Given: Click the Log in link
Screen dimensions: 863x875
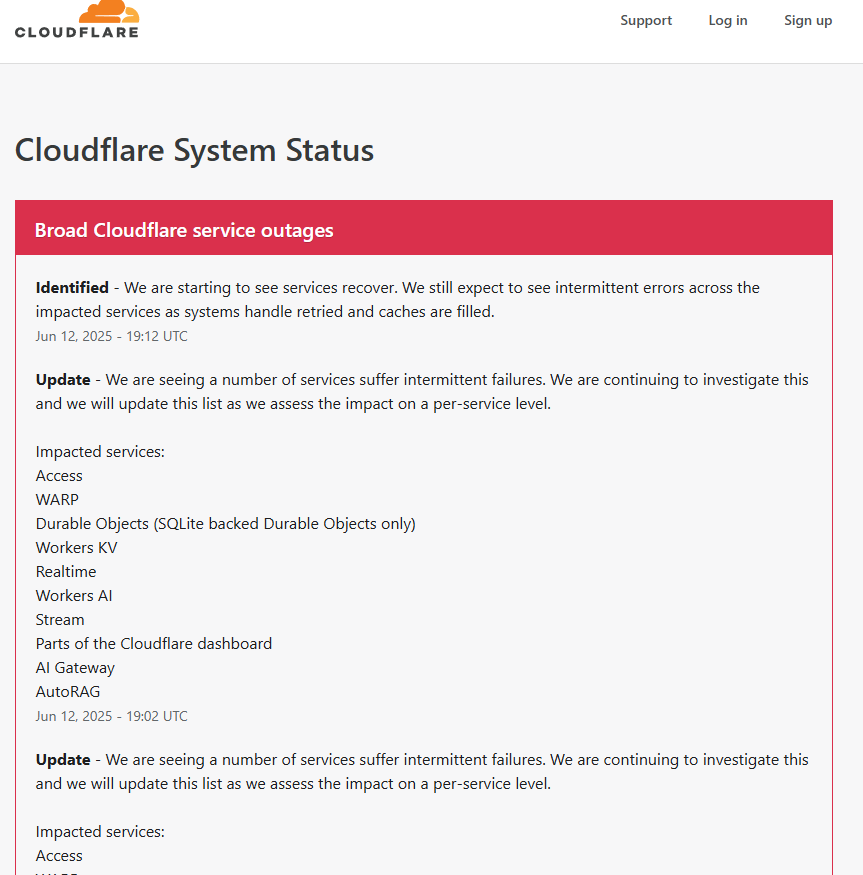Looking at the screenshot, I should click(727, 21).
